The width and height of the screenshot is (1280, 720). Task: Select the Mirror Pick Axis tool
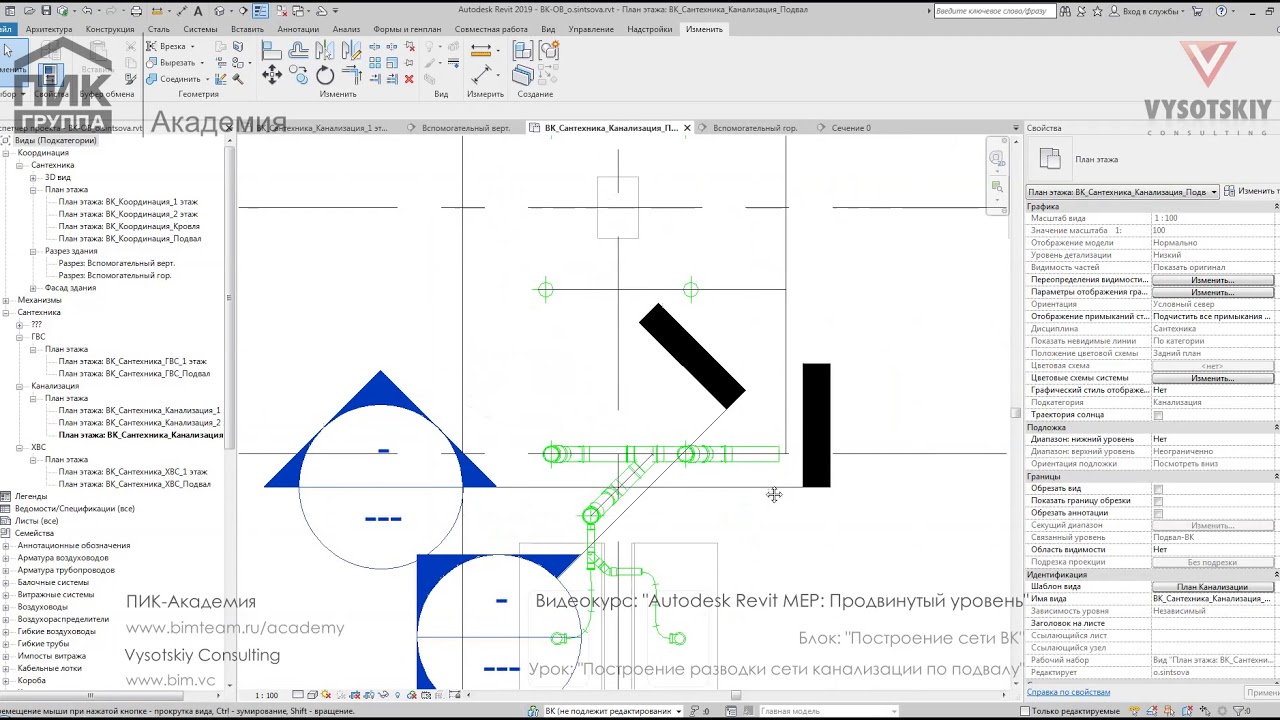point(324,50)
